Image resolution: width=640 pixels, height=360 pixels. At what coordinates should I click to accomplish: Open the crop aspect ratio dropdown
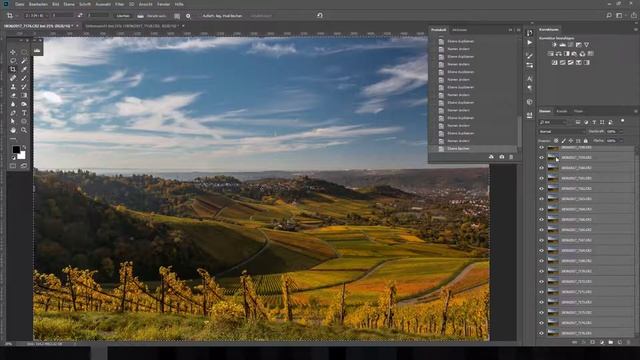point(37,16)
